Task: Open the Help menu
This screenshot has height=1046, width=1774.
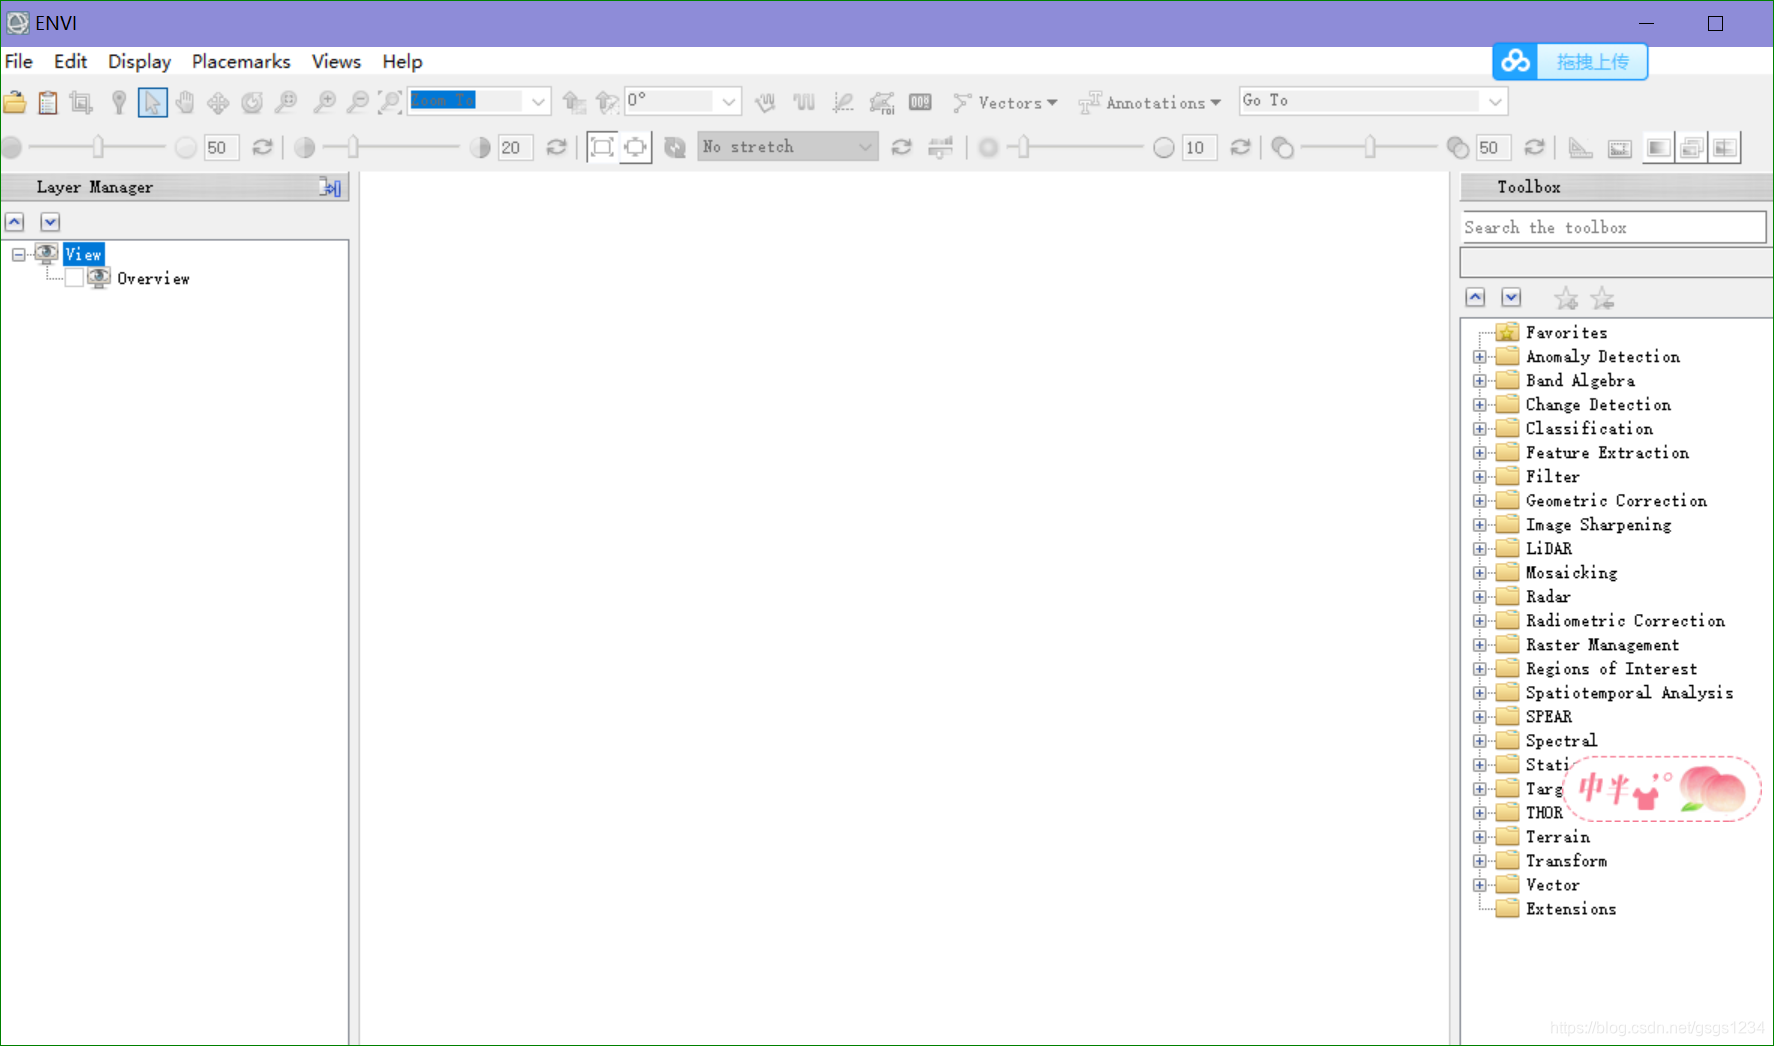Action: point(402,62)
